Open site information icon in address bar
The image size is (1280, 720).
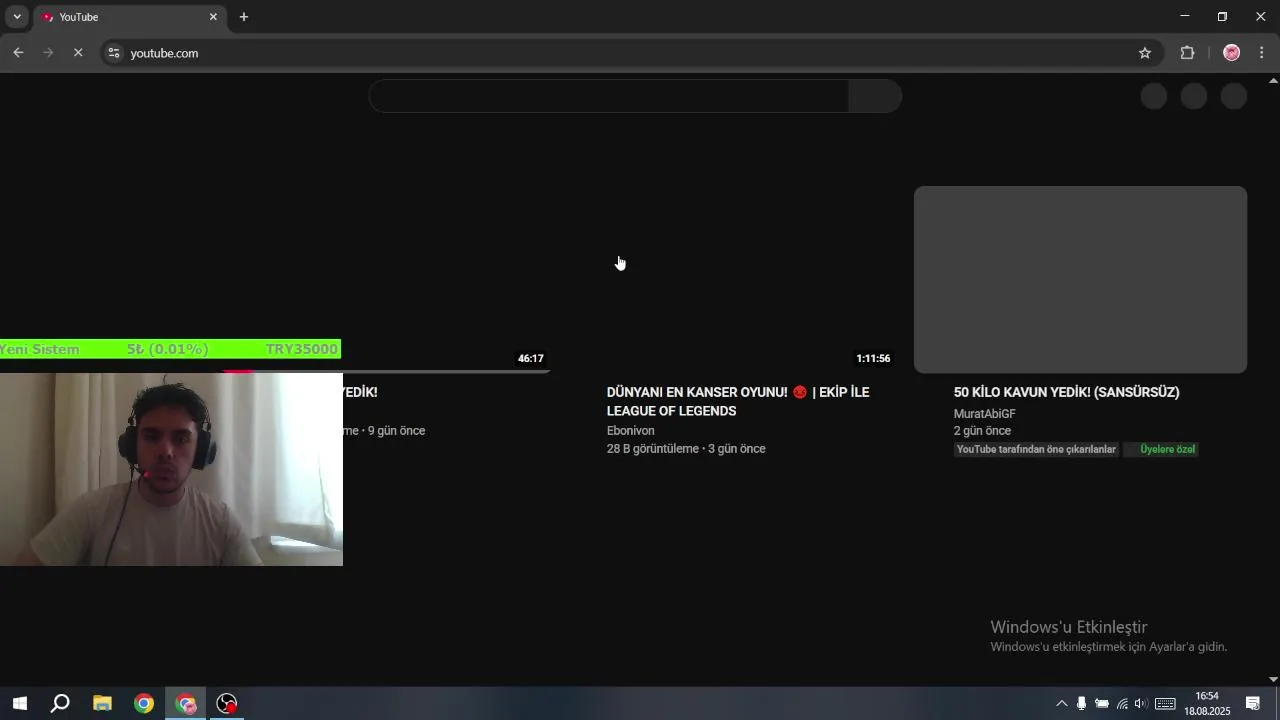click(x=114, y=53)
